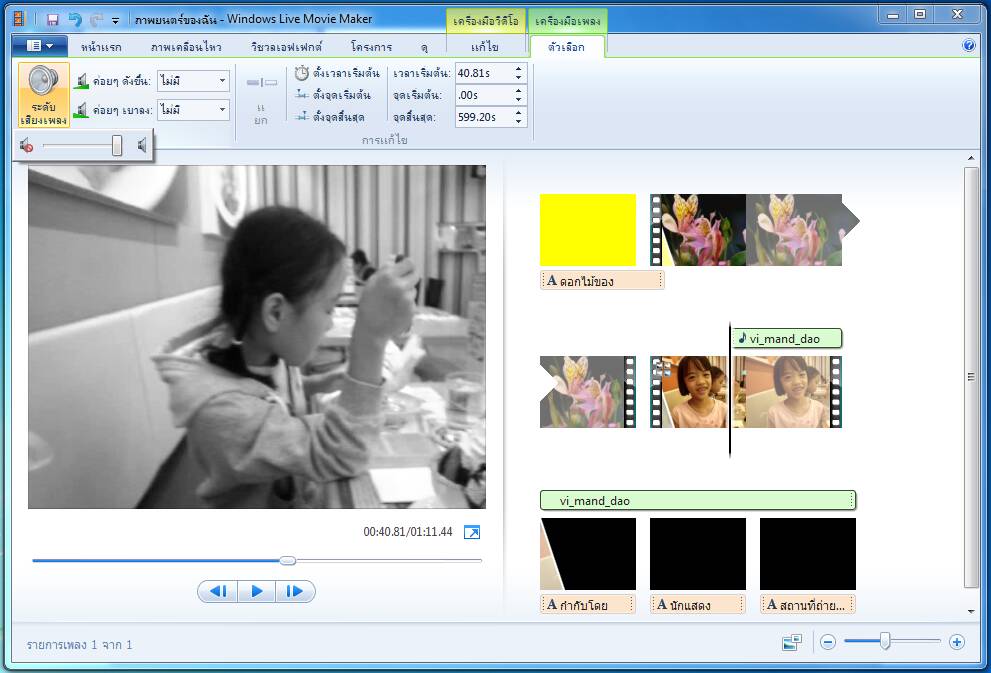Viewport: 991px width, 673px height.
Task: Open the full screen preview icon
Action: (473, 532)
